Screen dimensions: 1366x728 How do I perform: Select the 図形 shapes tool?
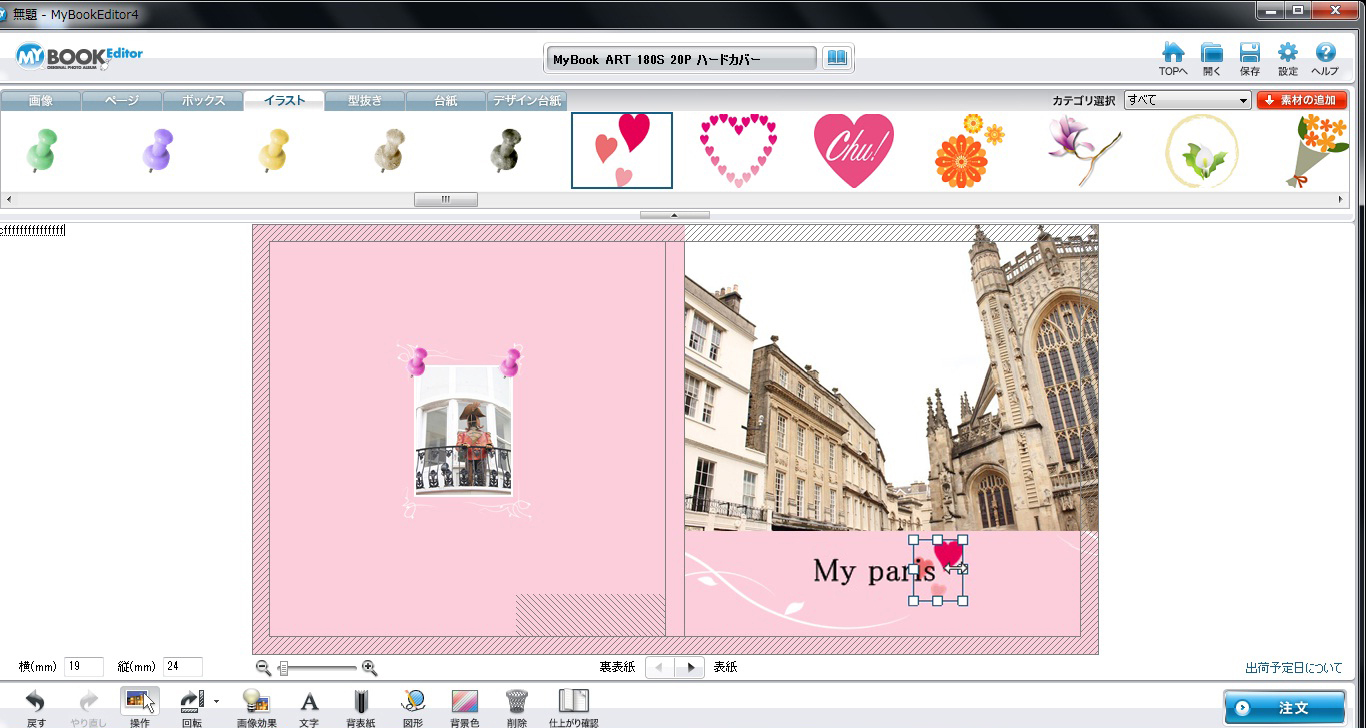point(413,702)
